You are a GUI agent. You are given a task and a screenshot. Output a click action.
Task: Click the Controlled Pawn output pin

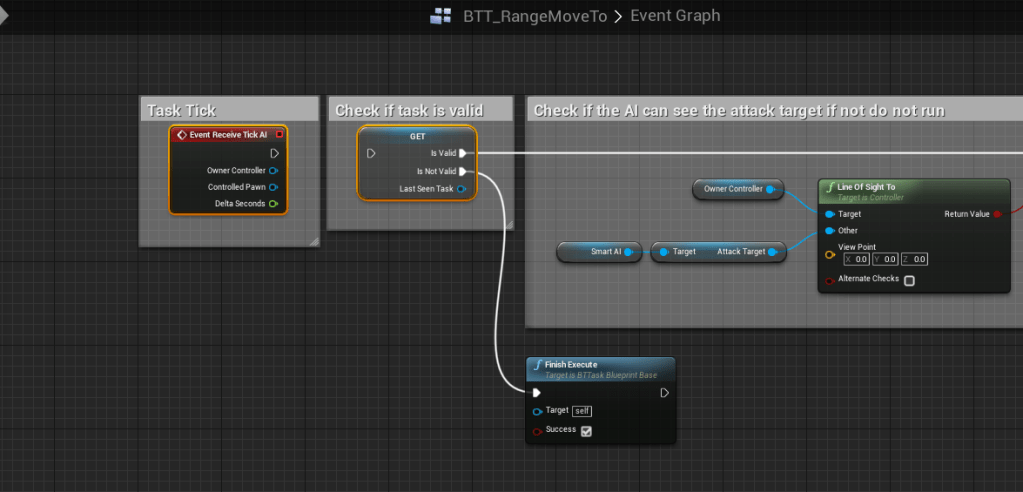click(x=273, y=187)
